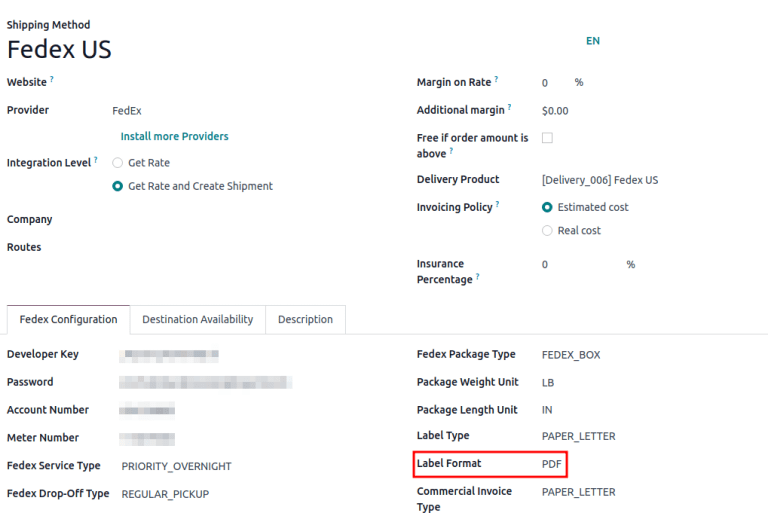768x525 pixels.
Task: Open the Fedex Package Type FEDEX_BOX dropdown
Action: click(571, 354)
